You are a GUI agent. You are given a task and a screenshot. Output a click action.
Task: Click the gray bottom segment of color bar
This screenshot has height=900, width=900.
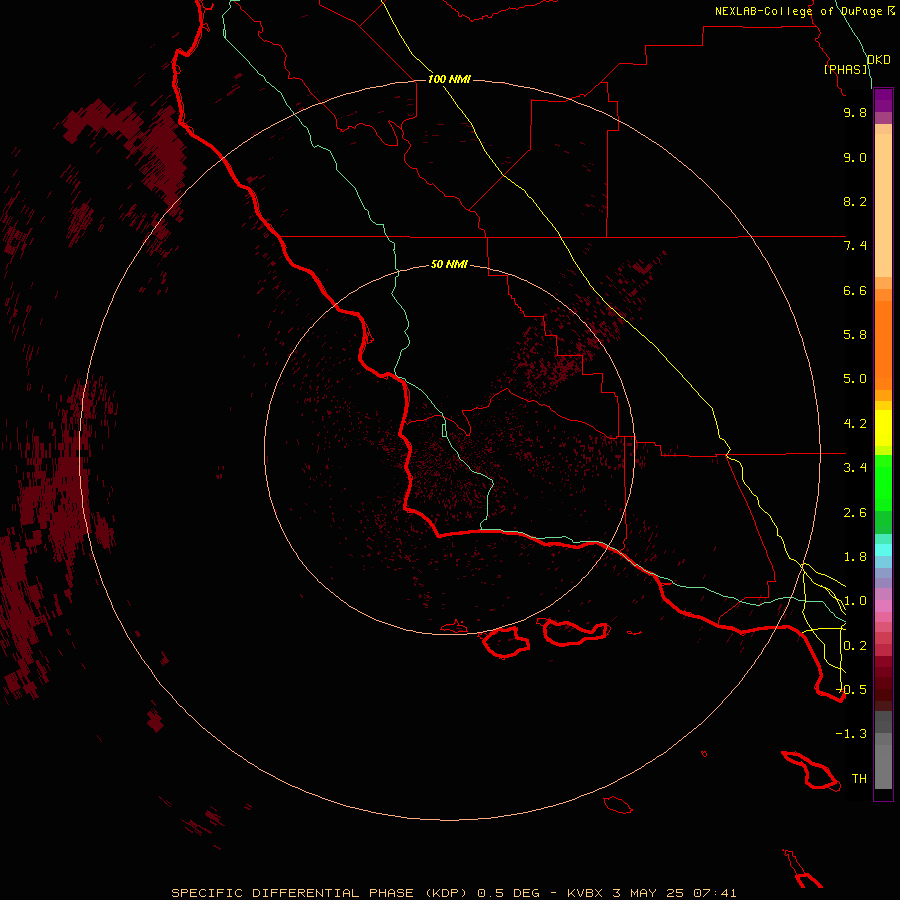[883, 767]
